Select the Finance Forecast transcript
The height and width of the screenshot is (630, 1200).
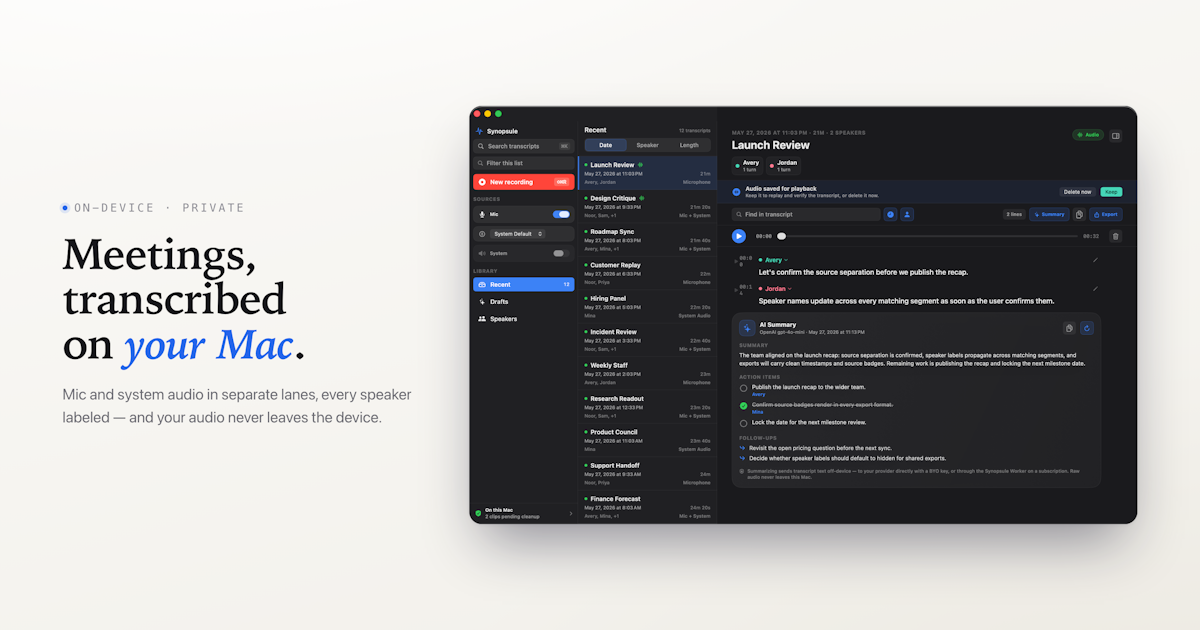tap(647, 506)
